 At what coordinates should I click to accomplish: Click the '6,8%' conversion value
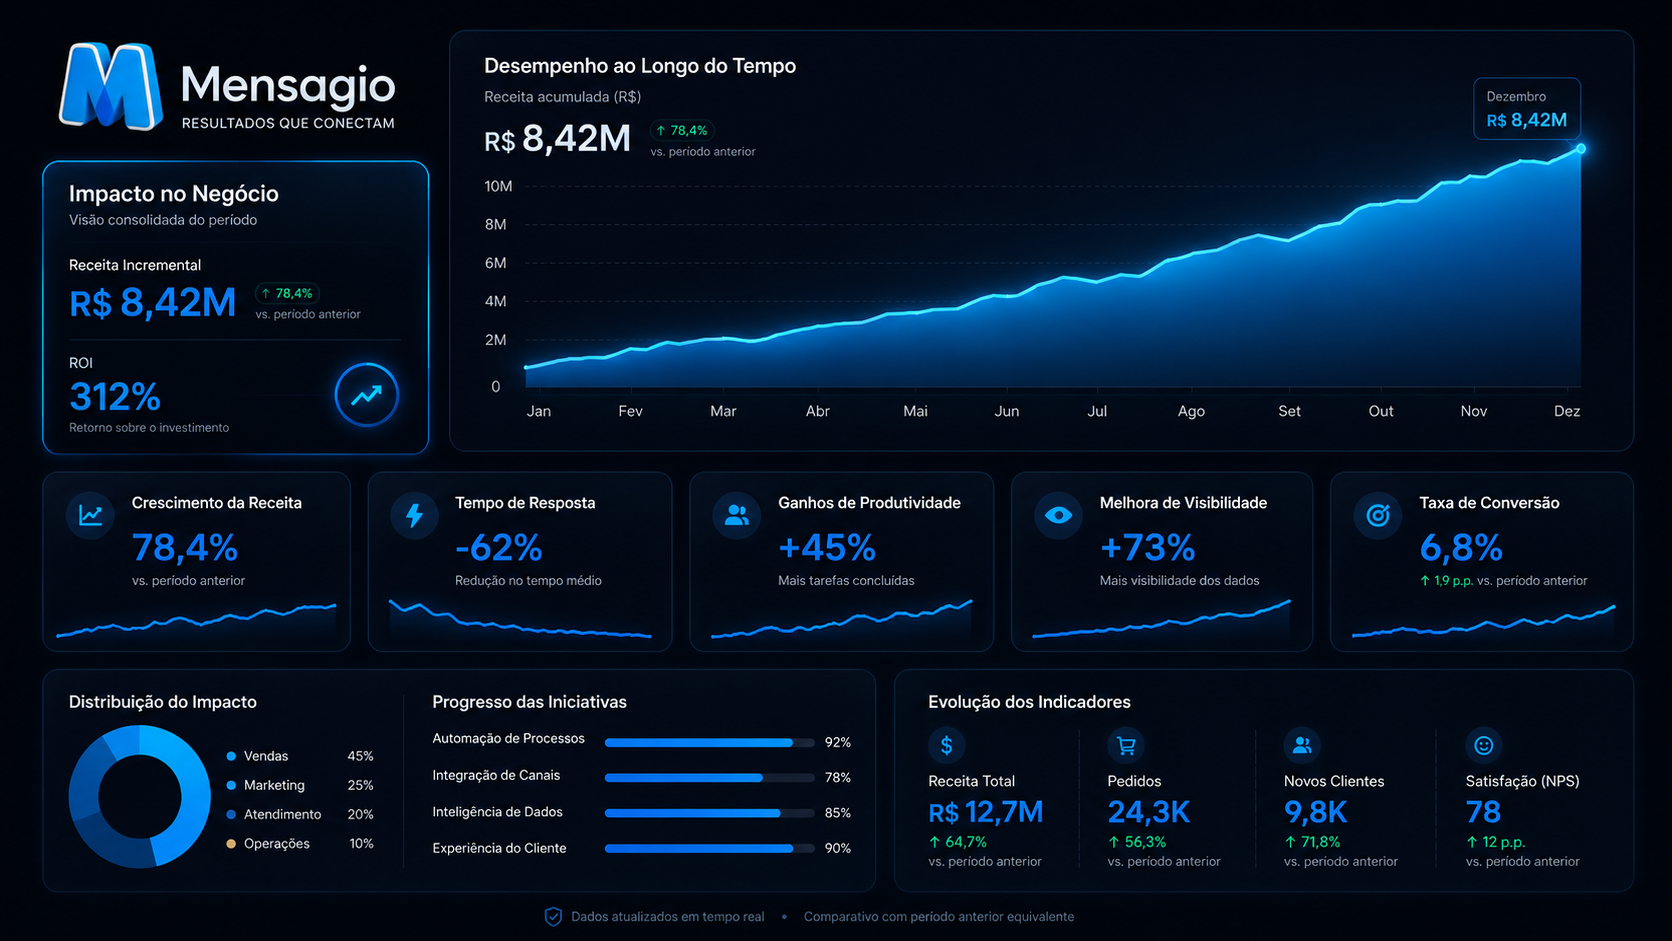click(x=1461, y=548)
